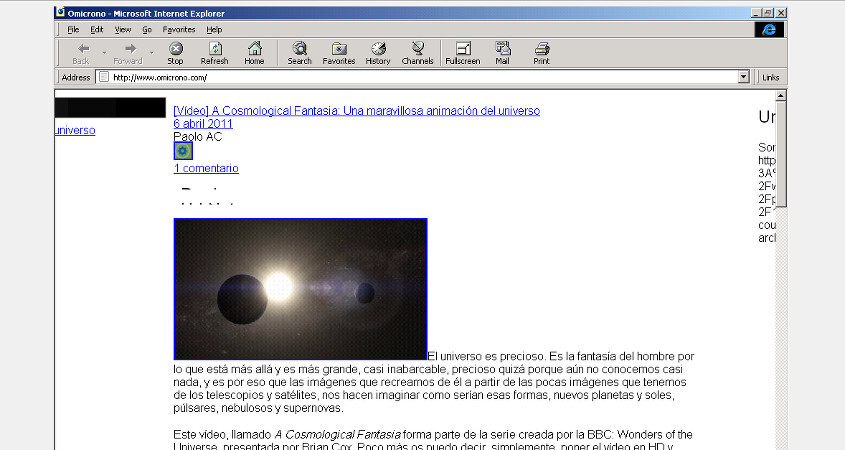The width and height of the screenshot is (845, 450).
Task: Stop loading the page
Action: 176,53
